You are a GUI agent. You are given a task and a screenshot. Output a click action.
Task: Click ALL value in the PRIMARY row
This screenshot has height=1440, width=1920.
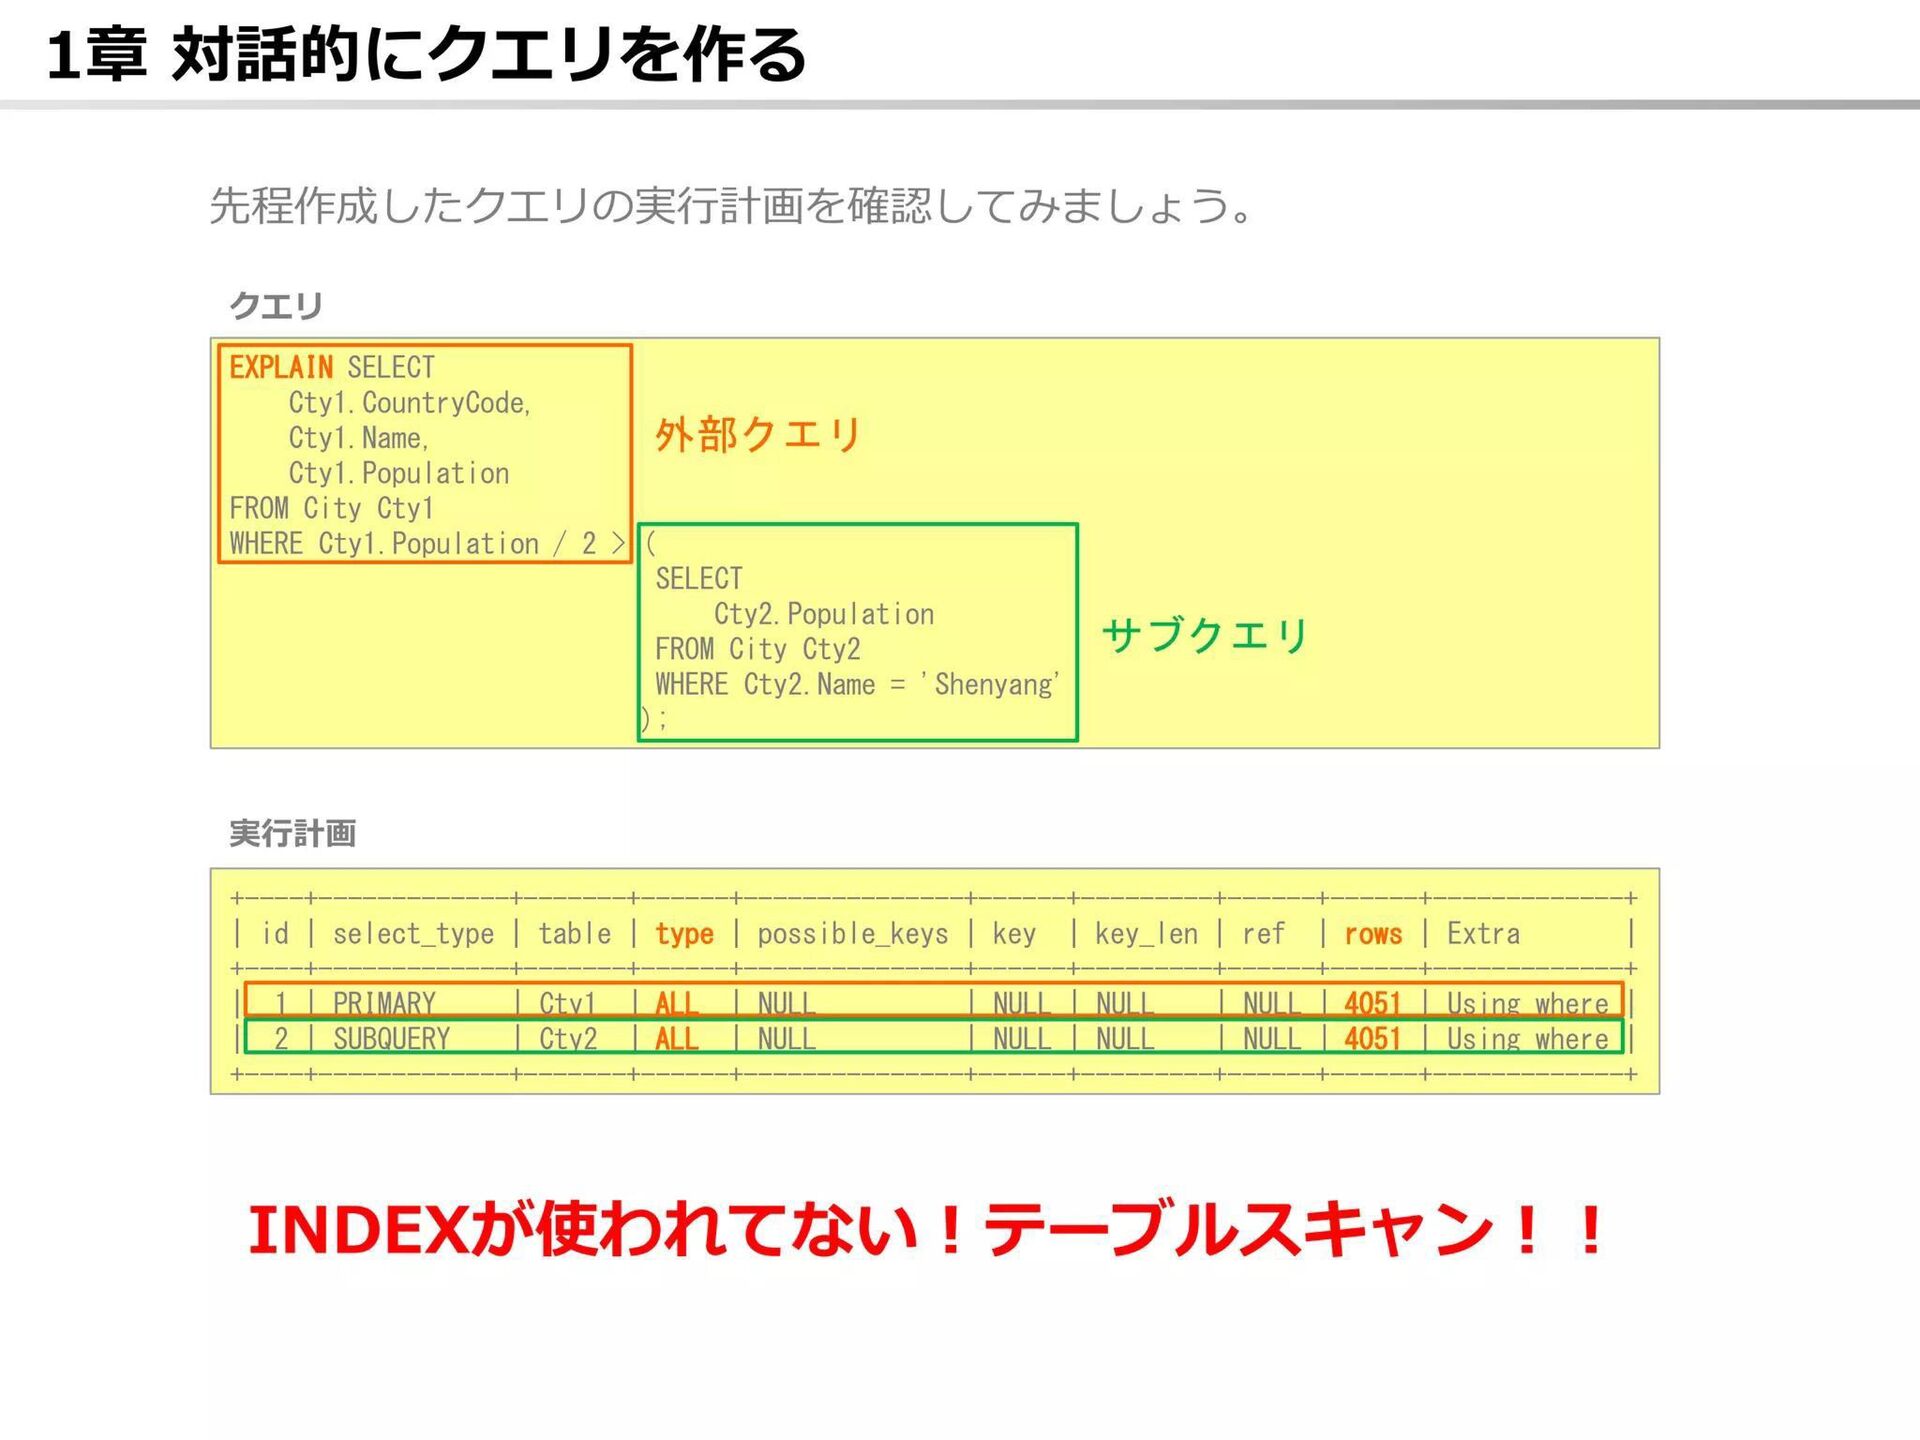click(x=676, y=1002)
